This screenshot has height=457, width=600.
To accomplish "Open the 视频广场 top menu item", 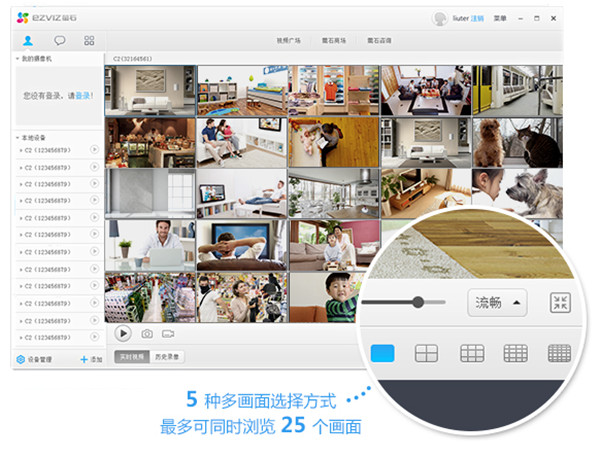I will coord(288,41).
